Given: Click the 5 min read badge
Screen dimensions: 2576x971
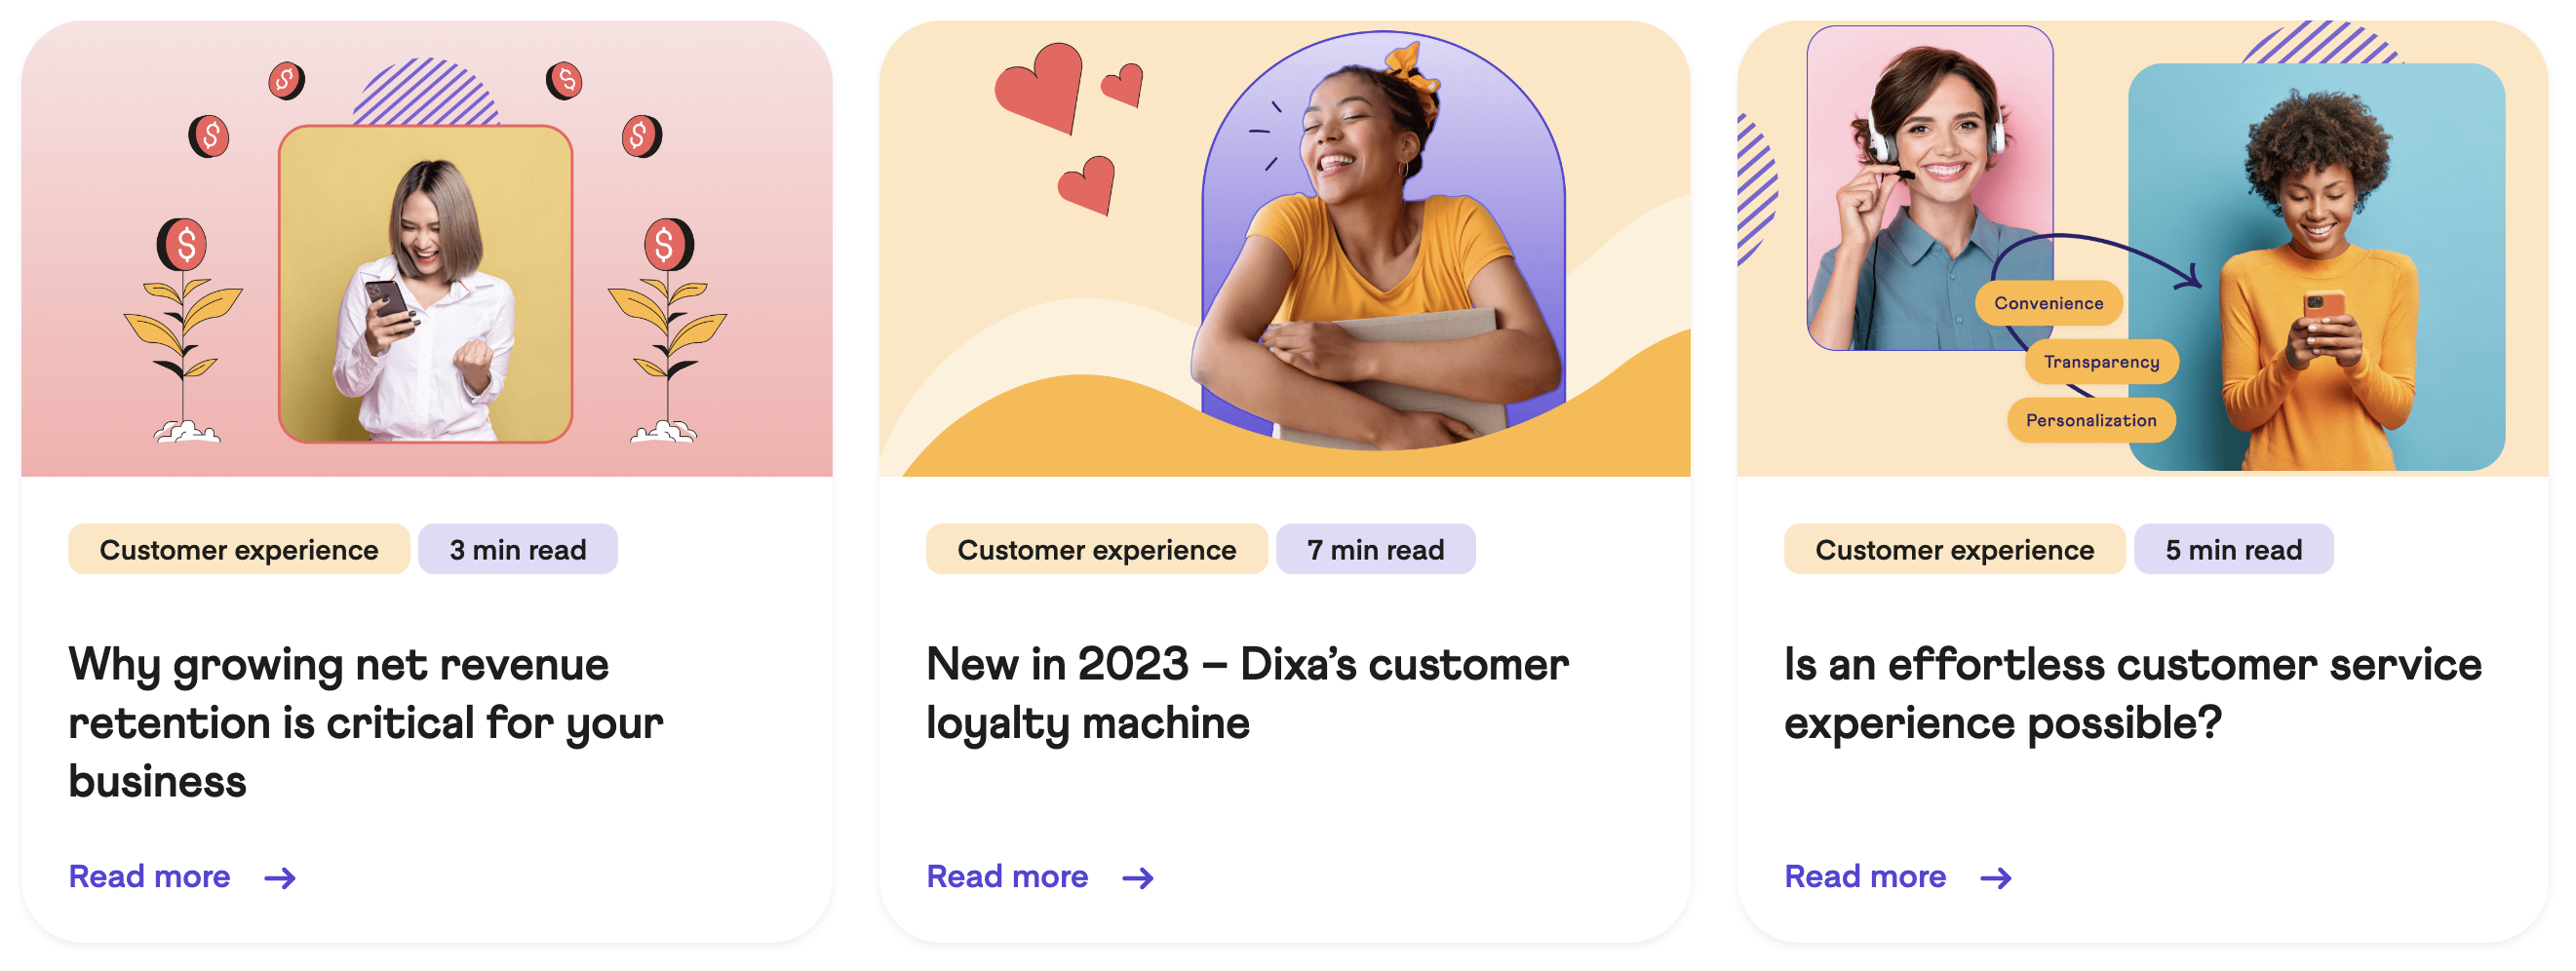Looking at the screenshot, I should click(2233, 549).
